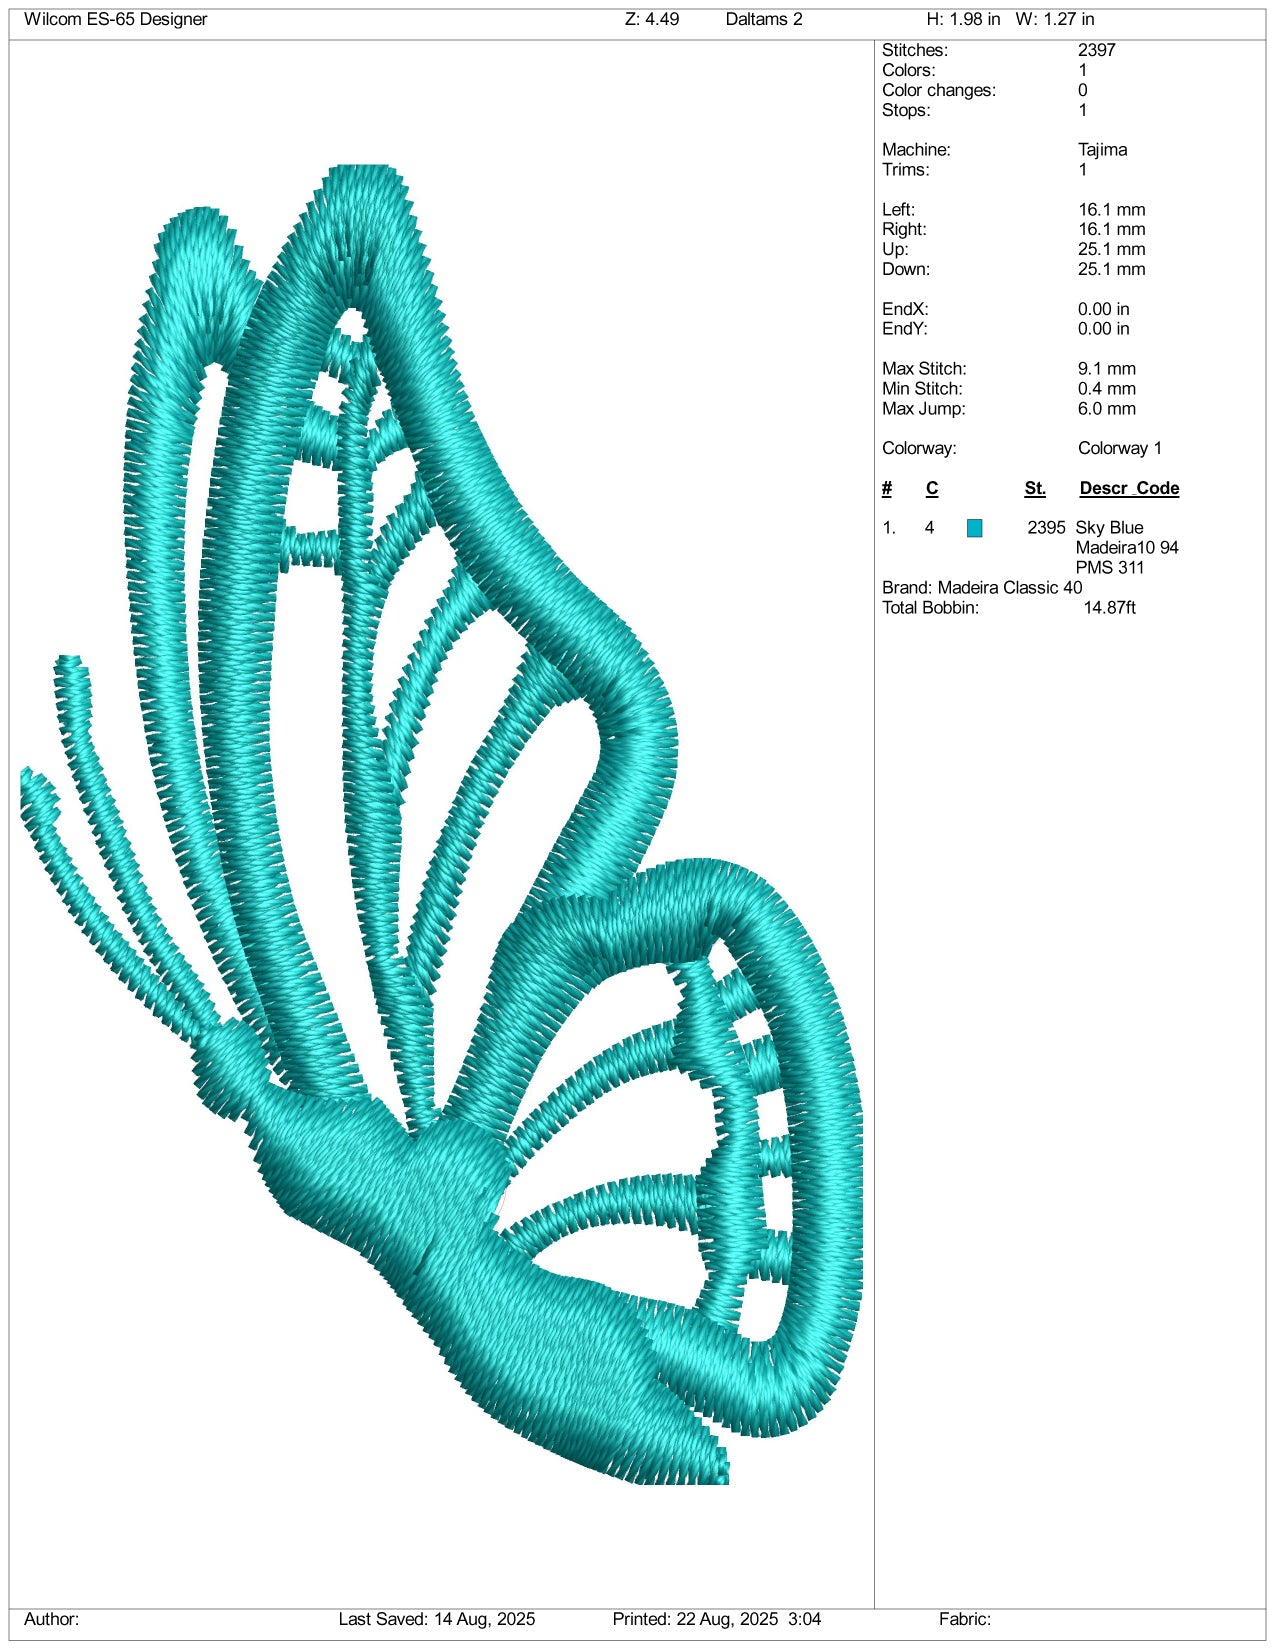Click the St. column header
Image resolution: width=1275 pixels, height=1650 pixels.
[1035, 488]
